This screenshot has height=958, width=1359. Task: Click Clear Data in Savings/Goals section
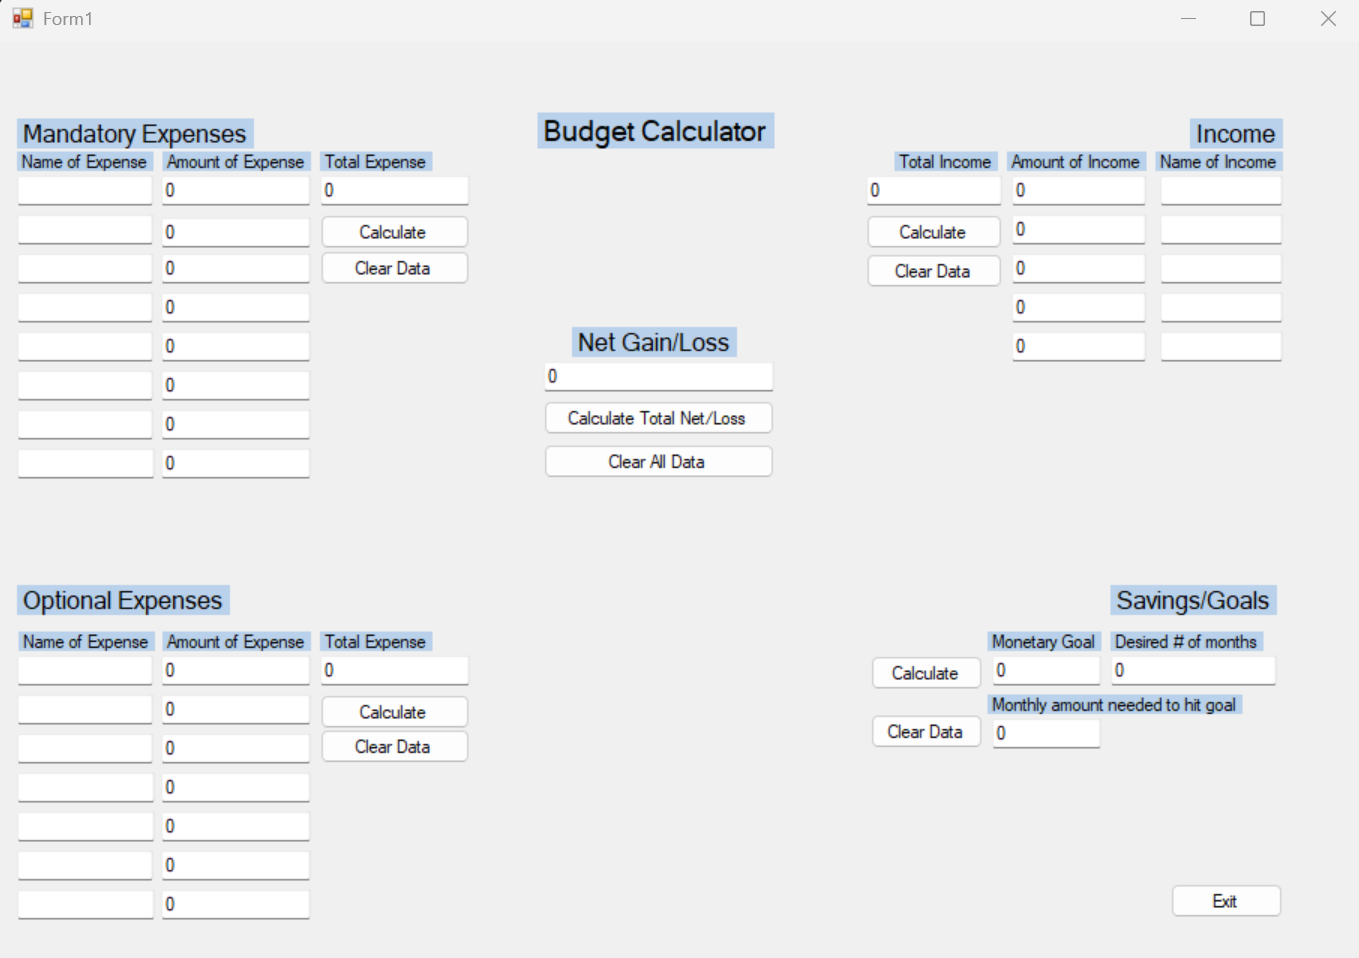(926, 732)
